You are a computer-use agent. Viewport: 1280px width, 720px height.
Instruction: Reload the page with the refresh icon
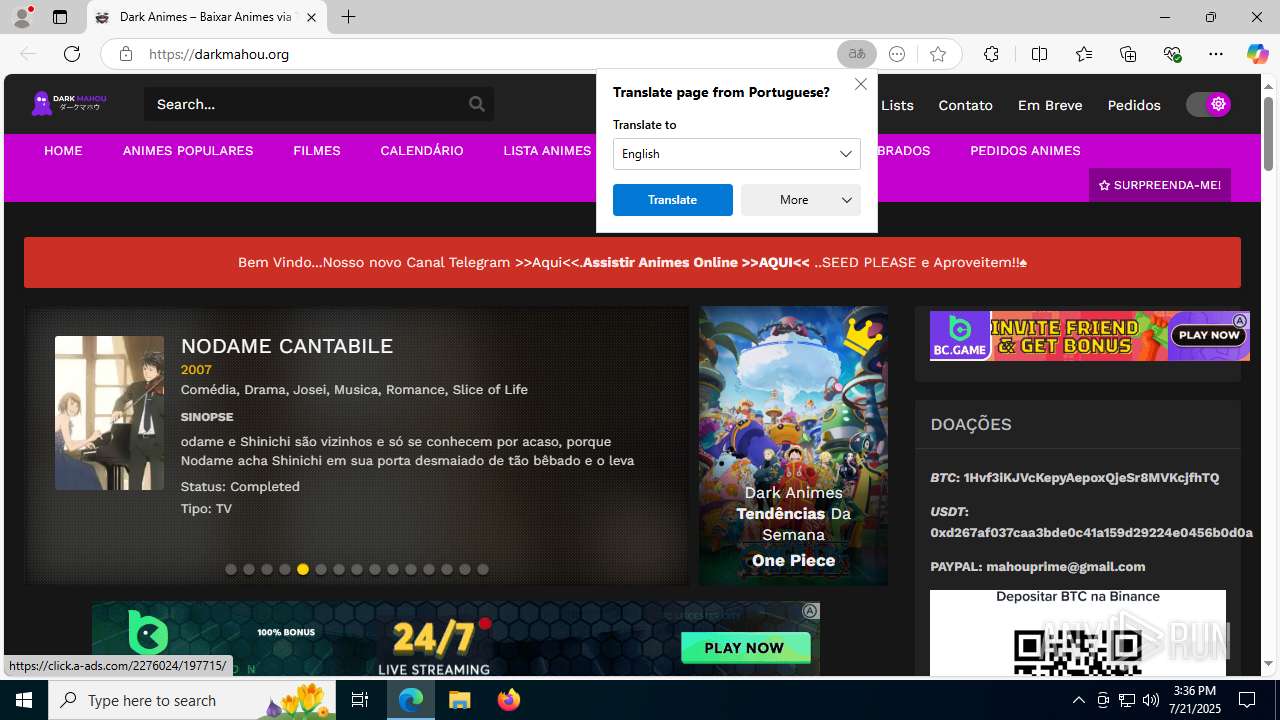[x=72, y=54]
